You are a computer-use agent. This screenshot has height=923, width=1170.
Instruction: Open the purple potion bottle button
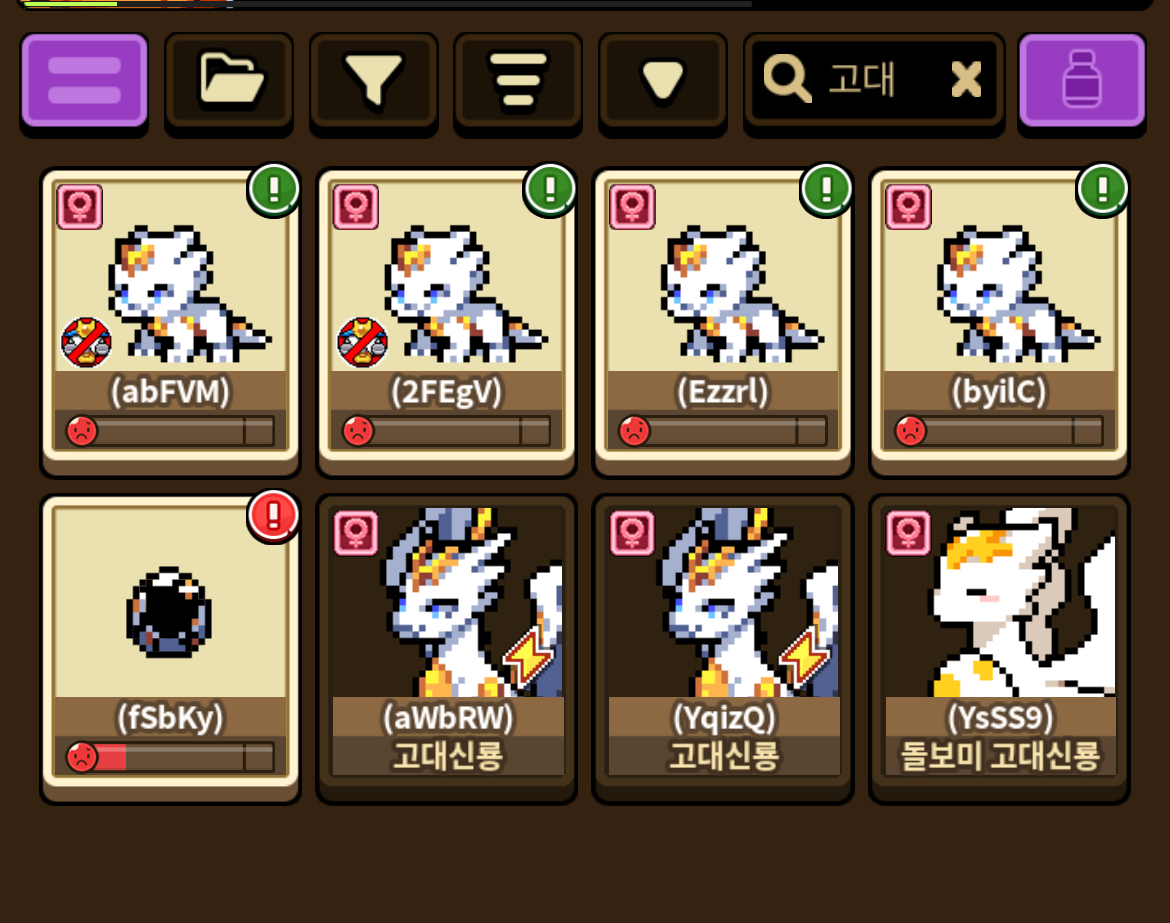tap(1082, 81)
